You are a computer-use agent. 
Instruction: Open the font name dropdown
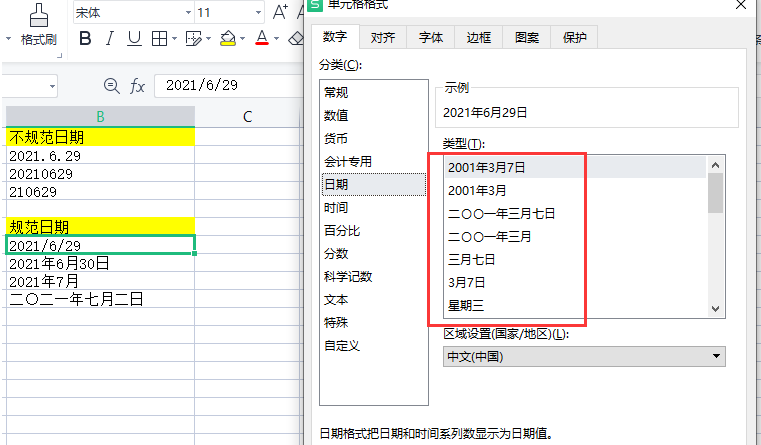pos(188,13)
